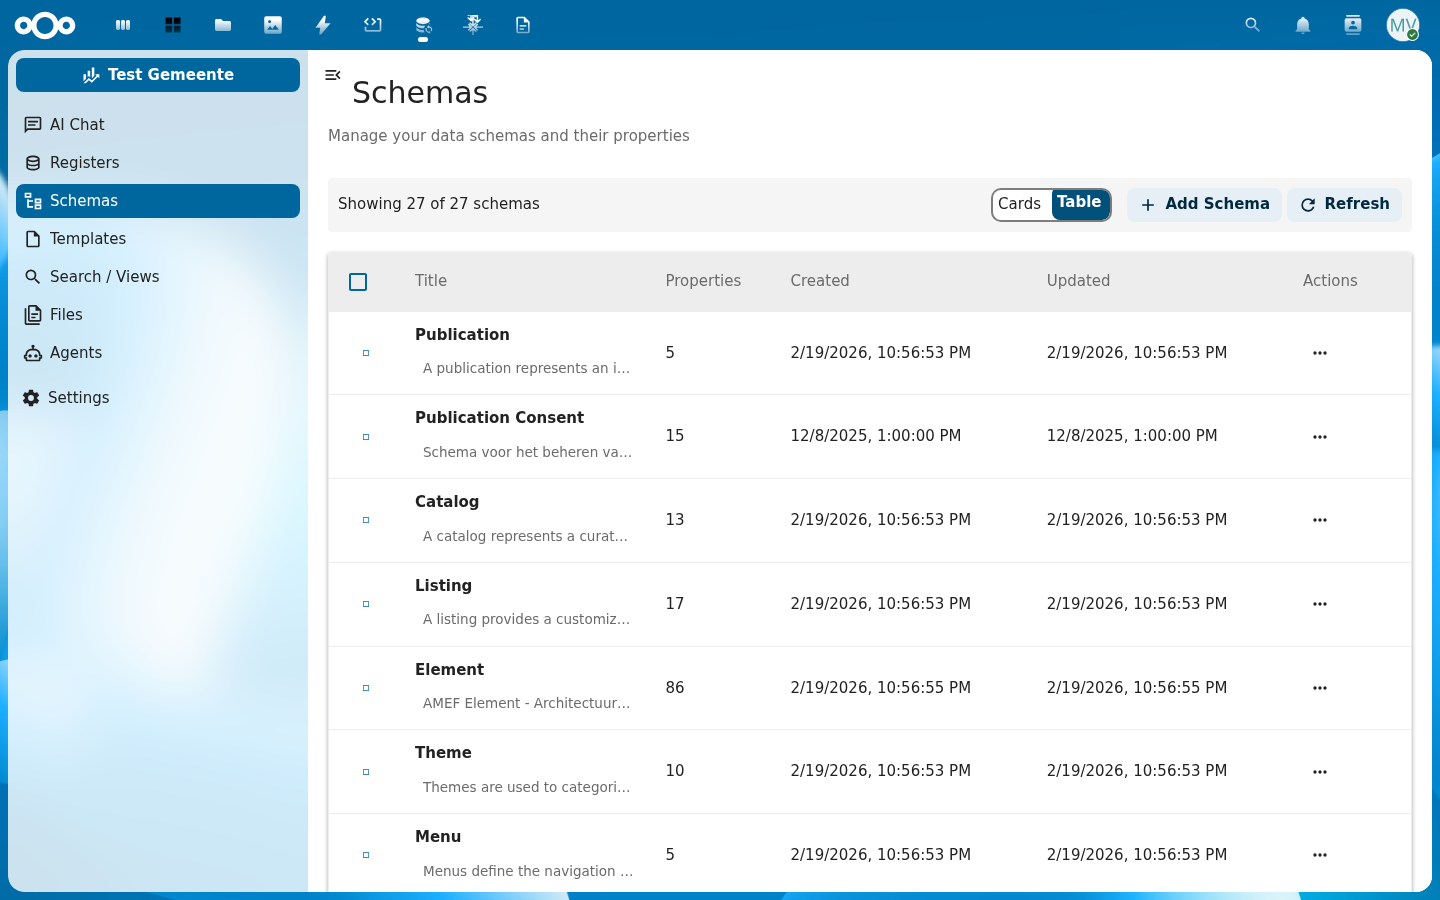Open the Contacts menu icon
This screenshot has height=900, width=1440.
pos(1352,25)
